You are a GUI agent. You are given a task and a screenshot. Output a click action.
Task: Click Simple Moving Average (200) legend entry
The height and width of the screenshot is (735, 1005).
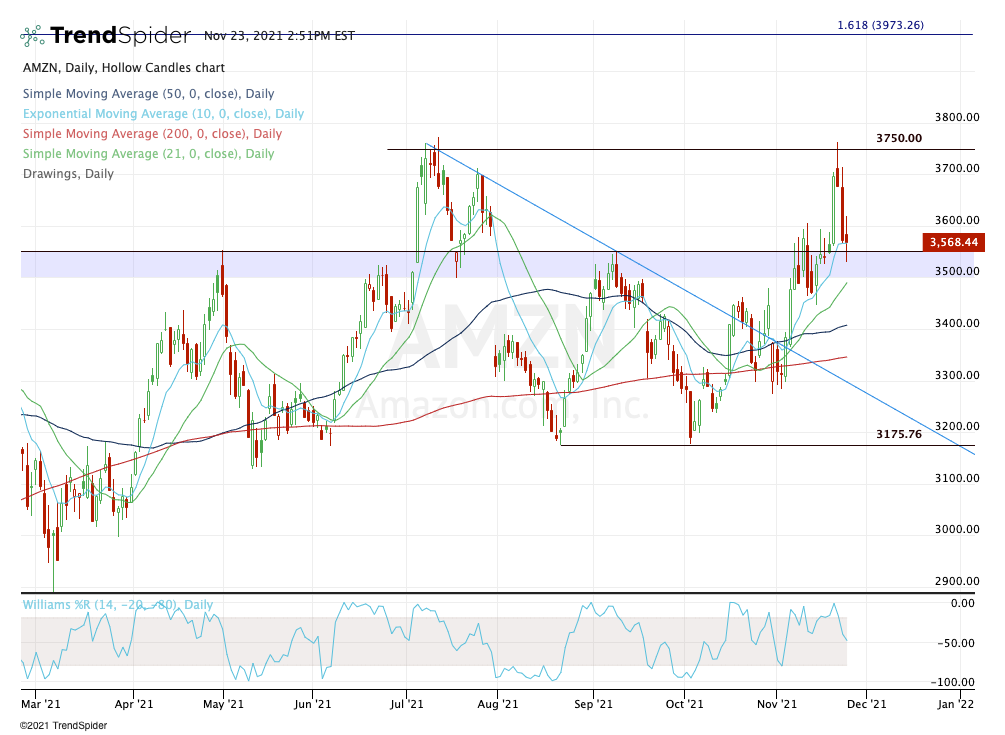tap(153, 134)
